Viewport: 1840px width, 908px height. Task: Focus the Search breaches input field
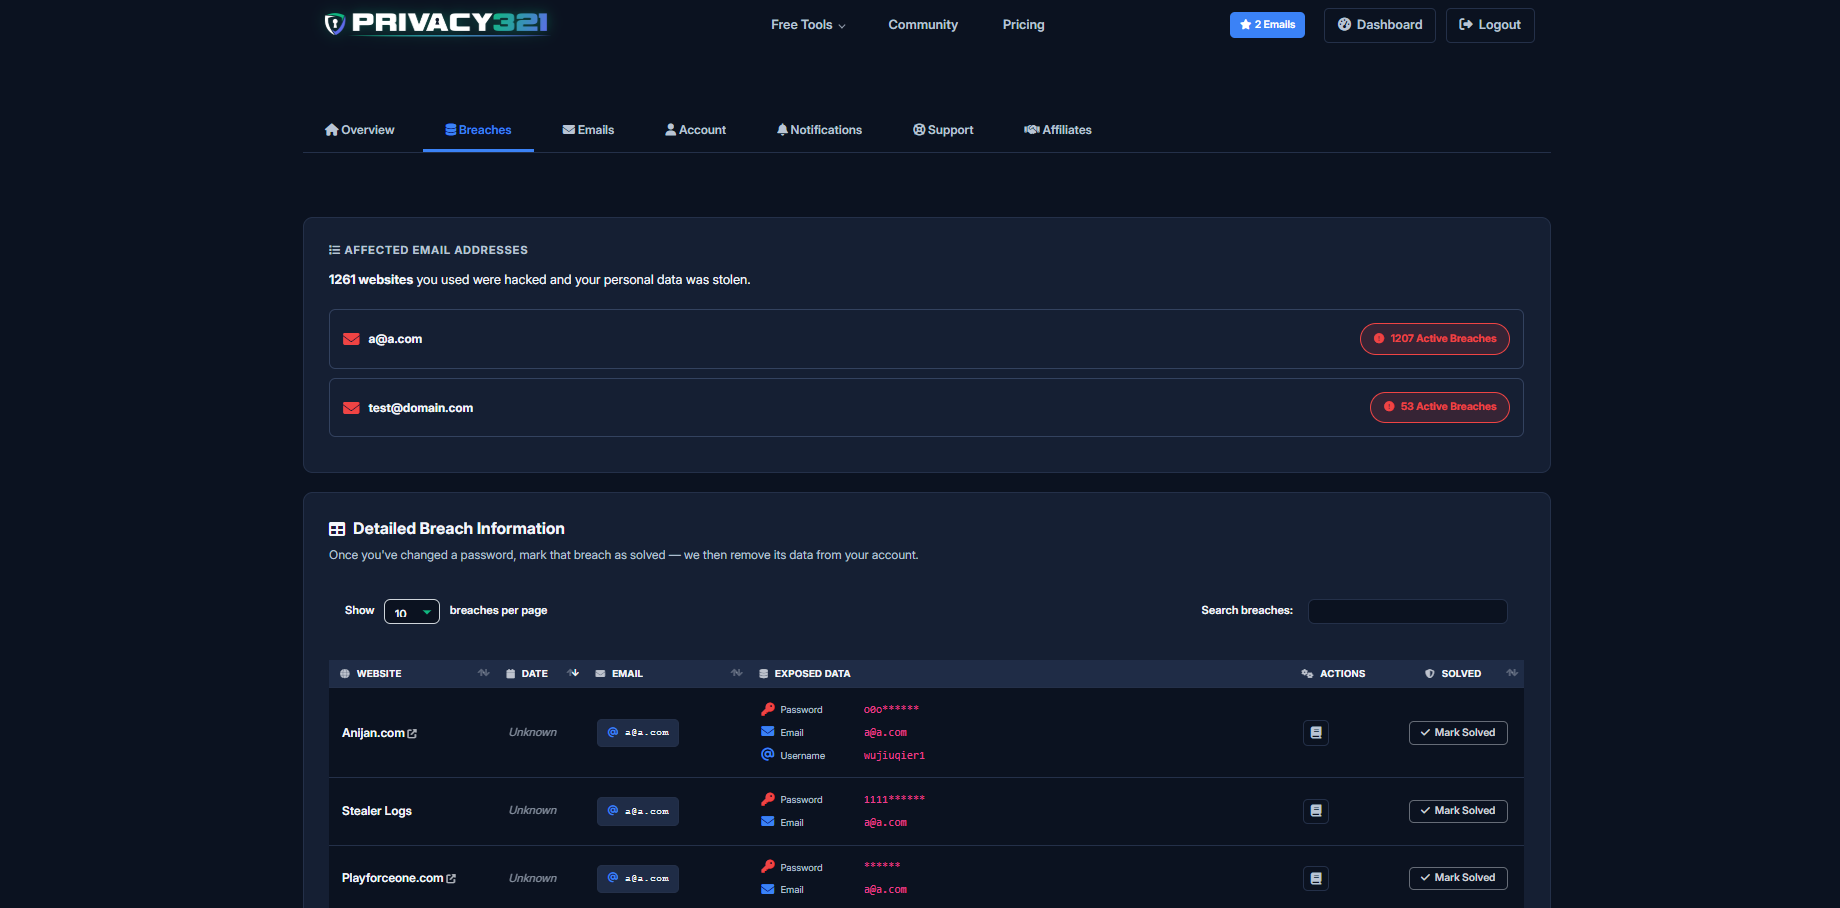[x=1408, y=611]
